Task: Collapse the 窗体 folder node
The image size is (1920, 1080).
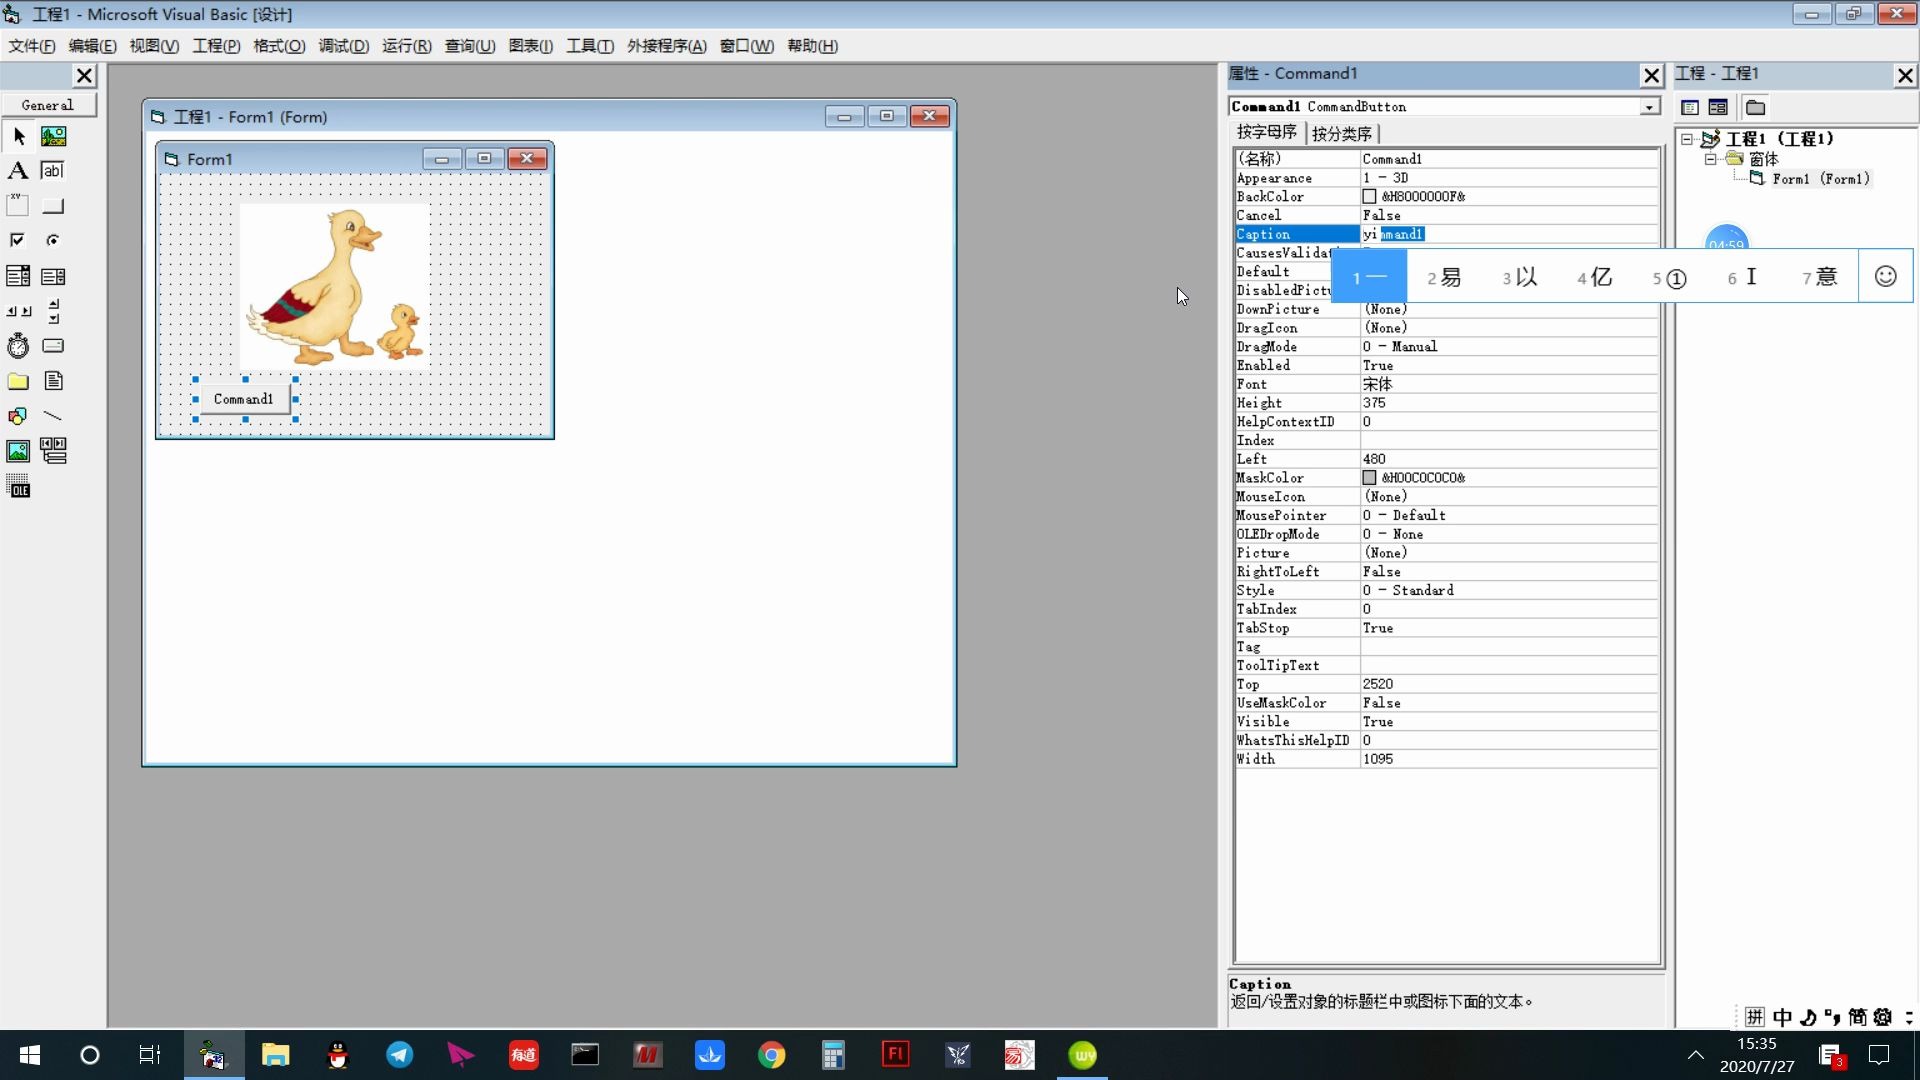Action: pos(1710,159)
